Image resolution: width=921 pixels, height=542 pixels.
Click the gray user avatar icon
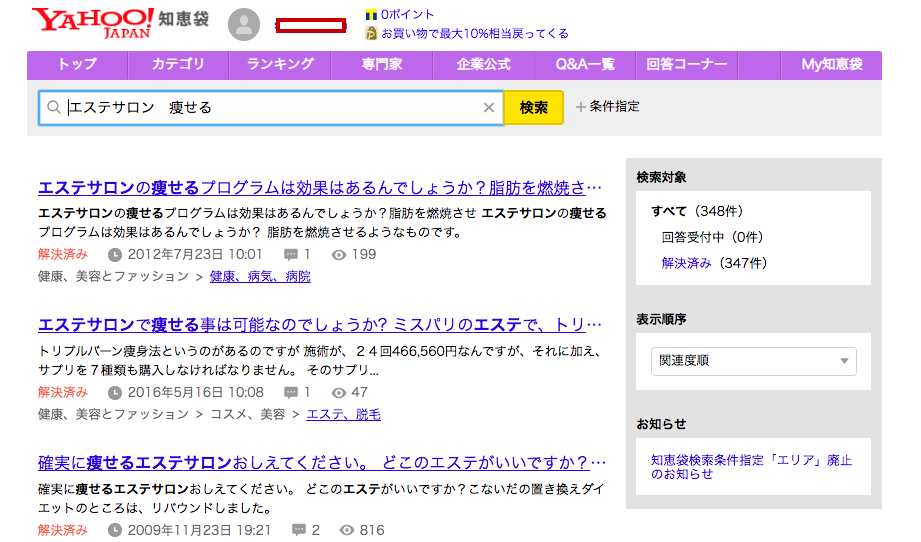click(244, 25)
